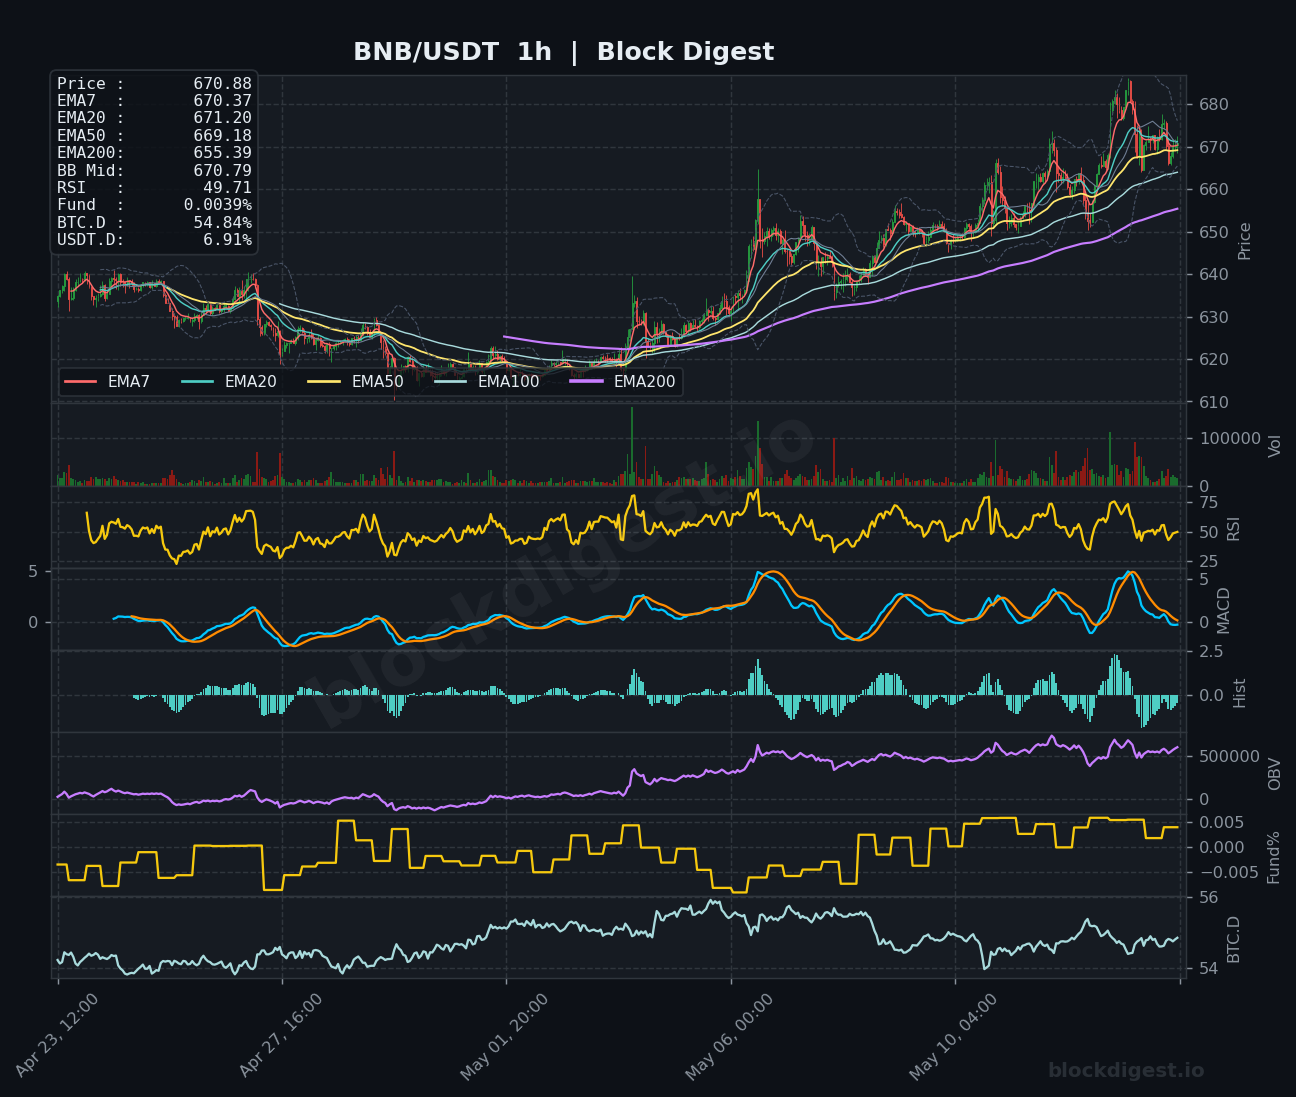Image resolution: width=1296 pixels, height=1097 pixels.
Task: Click the MACD axis label
Action: click(x=1224, y=611)
